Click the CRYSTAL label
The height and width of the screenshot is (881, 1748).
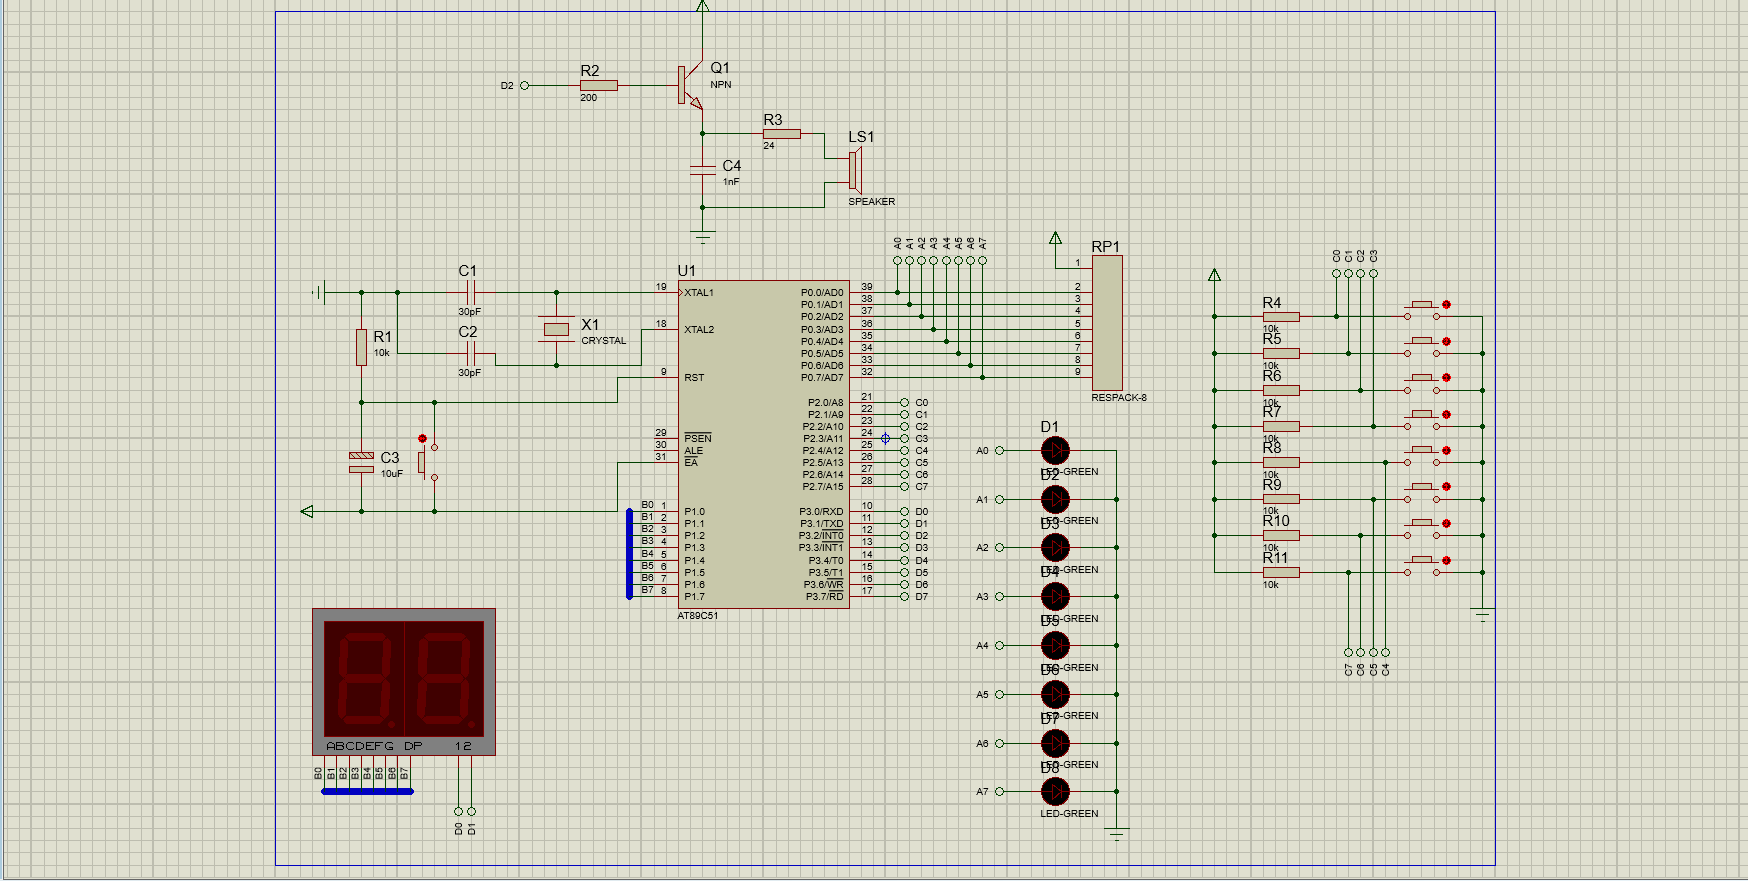click(x=604, y=341)
